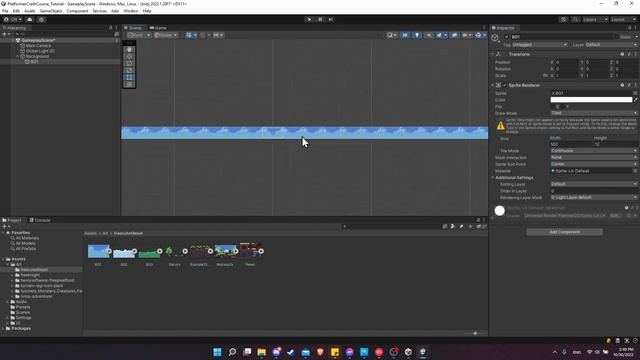Image resolution: width=640 pixels, height=360 pixels.
Task: Open the Unity cloud services icon
Action: click(29, 20)
